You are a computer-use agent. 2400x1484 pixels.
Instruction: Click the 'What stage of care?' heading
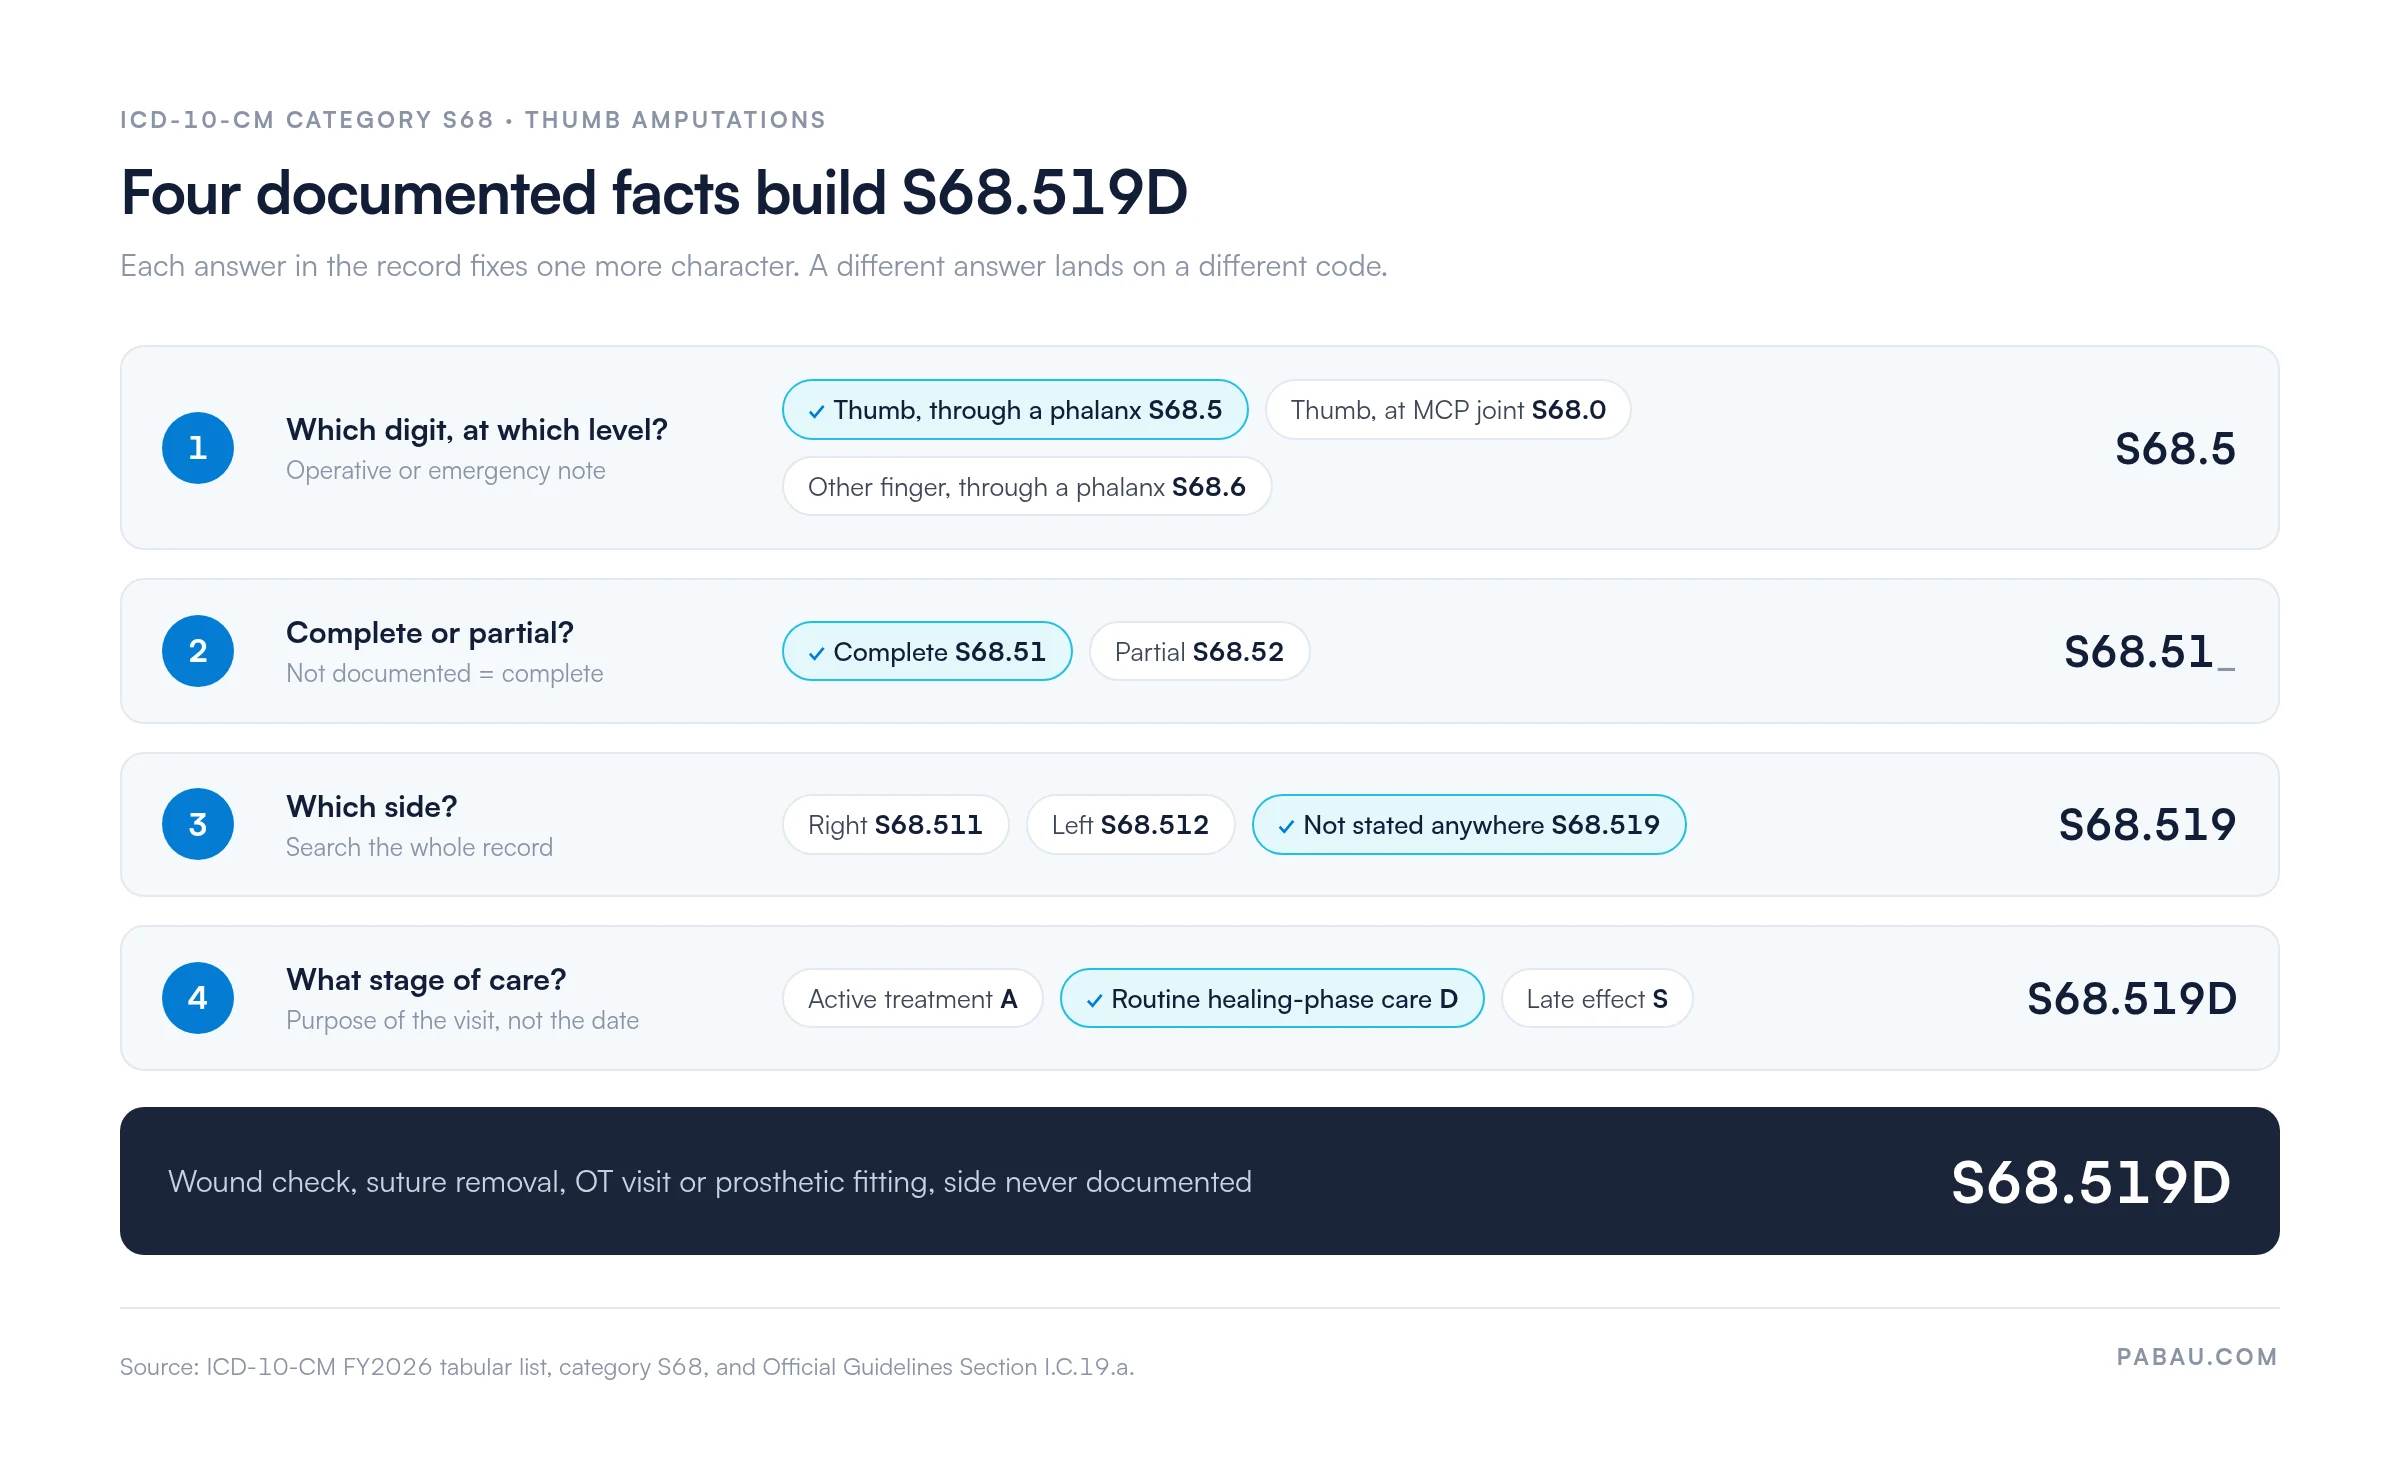(x=426, y=980)
